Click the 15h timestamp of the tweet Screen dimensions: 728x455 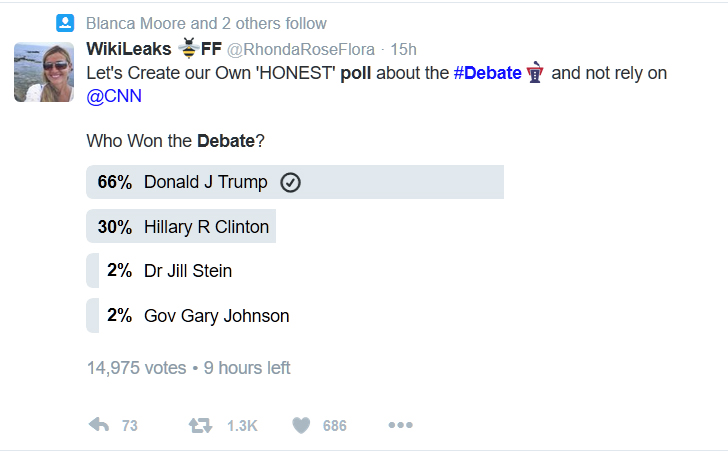pyautogui.click(x=403, y=49)
